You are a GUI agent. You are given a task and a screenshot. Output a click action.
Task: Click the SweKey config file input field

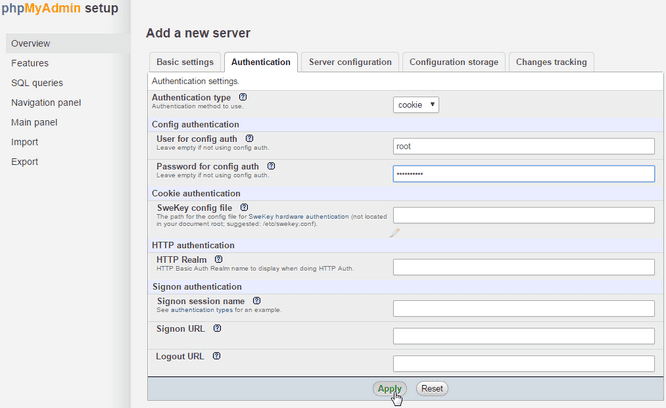pos(523,215)
